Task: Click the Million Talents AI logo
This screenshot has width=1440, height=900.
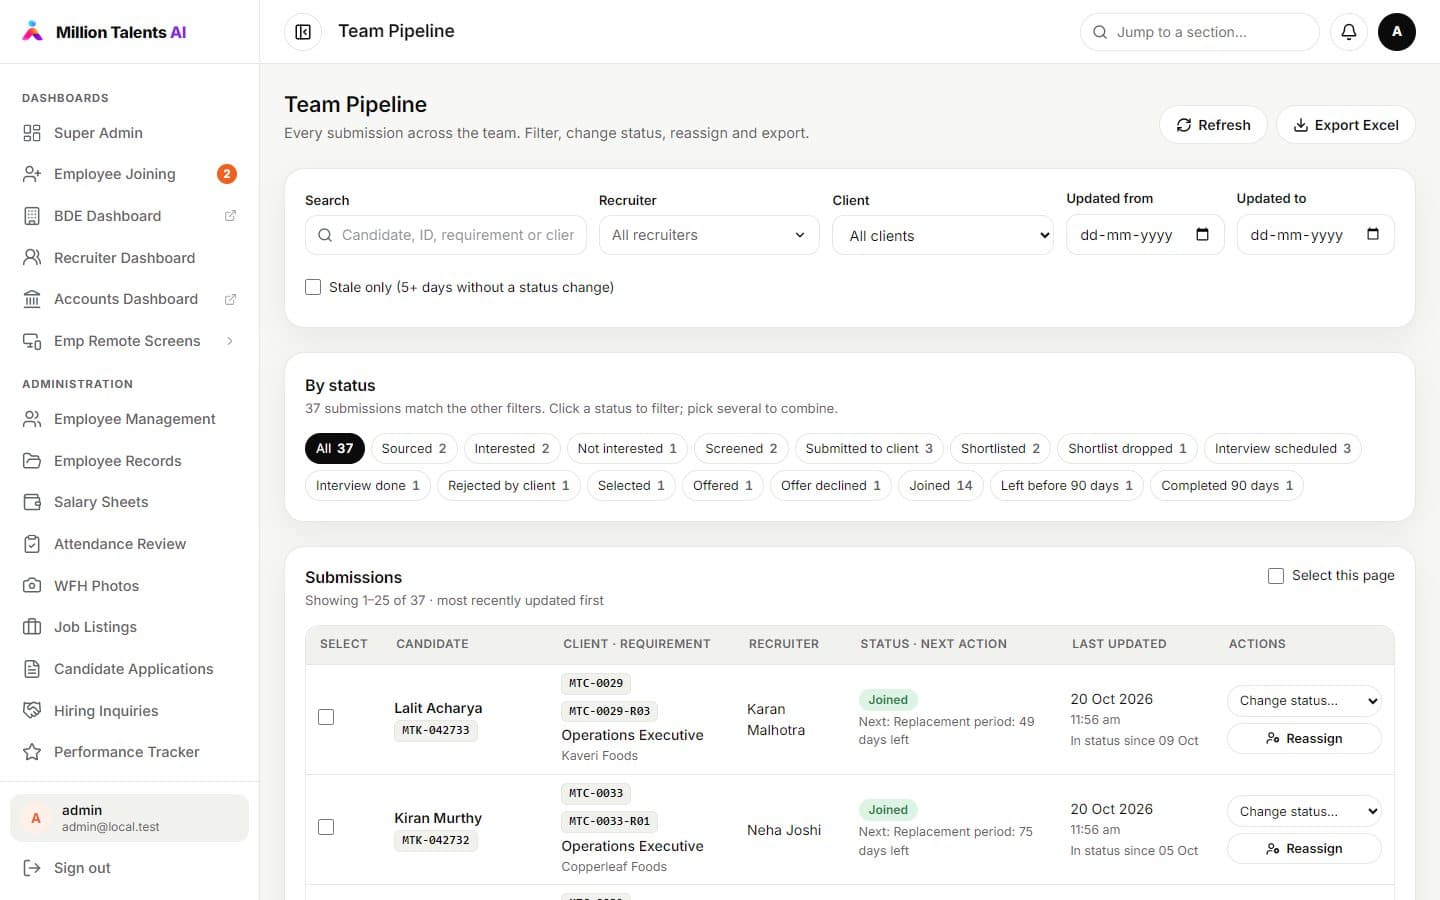Action: [104, 32]
